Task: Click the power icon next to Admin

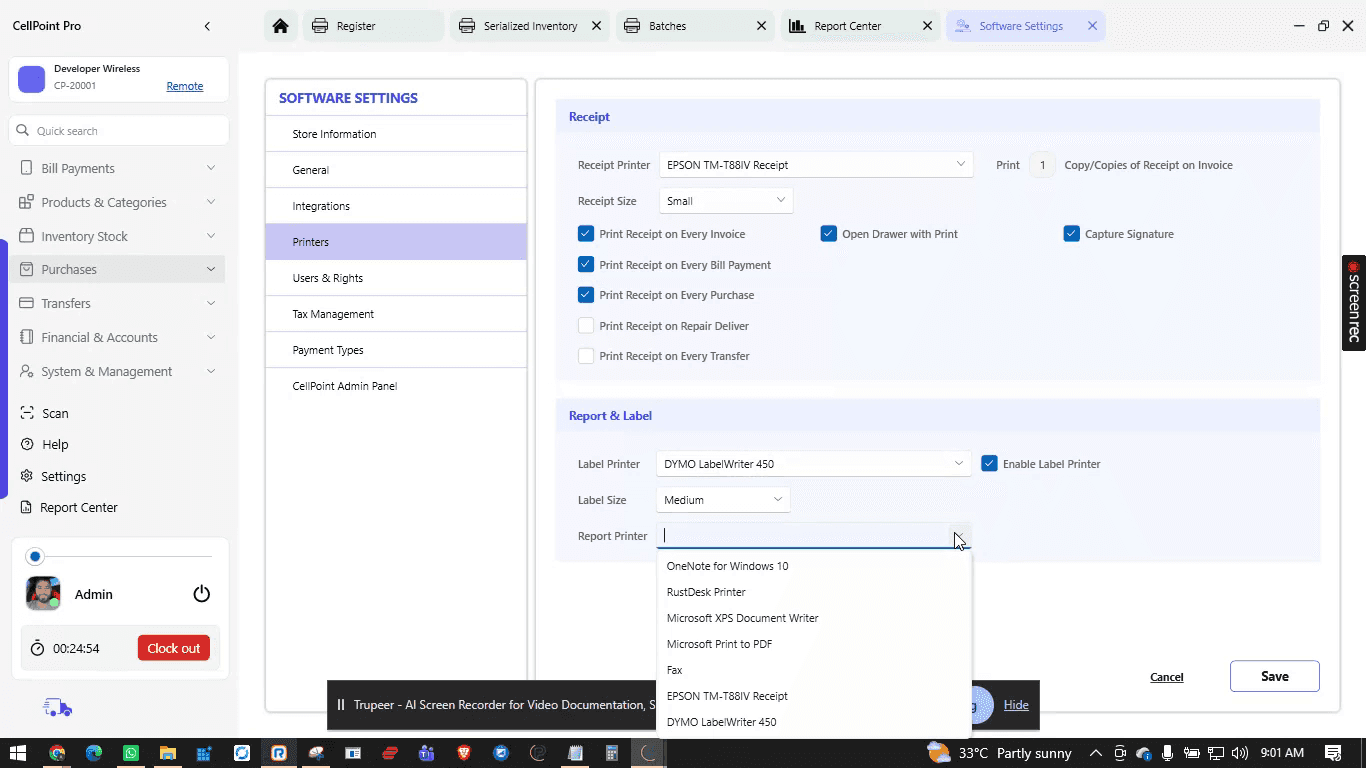Action: (x=202, y=594)
